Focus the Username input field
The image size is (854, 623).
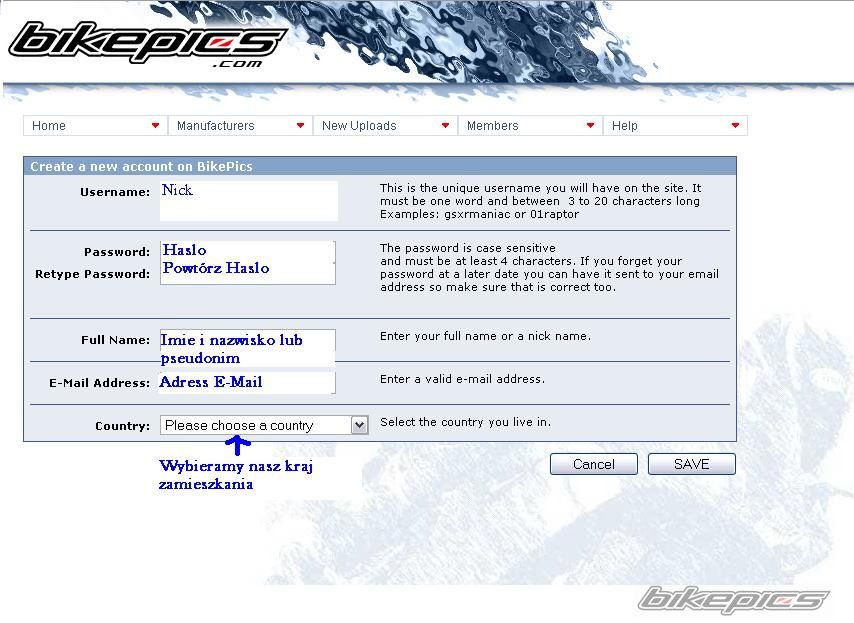(249, 201)
